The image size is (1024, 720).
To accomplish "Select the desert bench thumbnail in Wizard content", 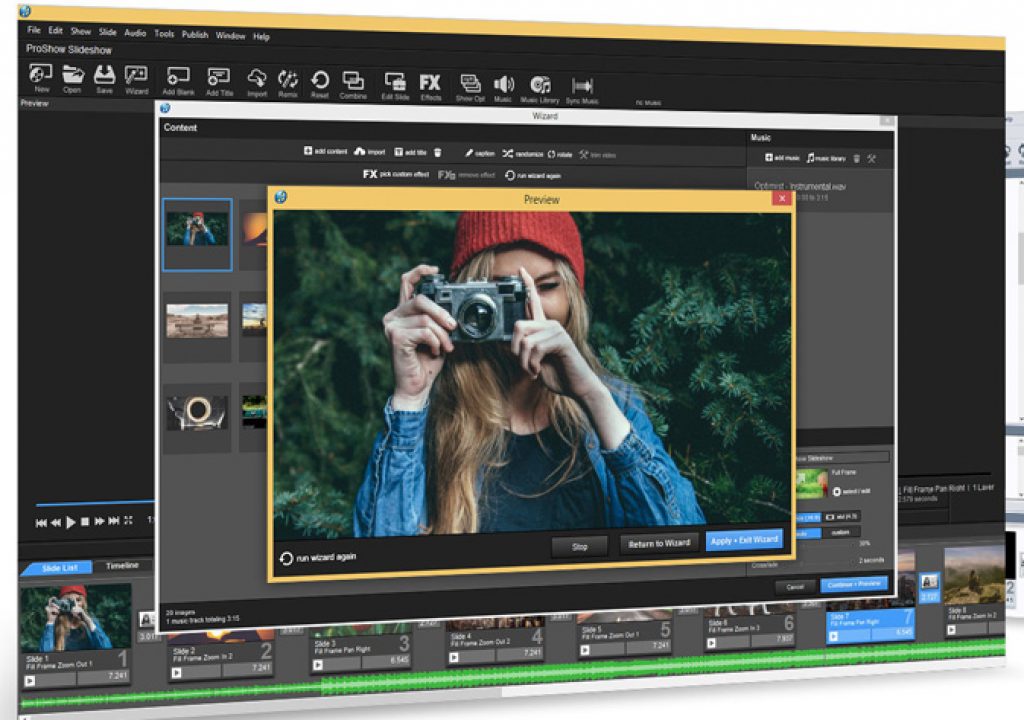I will click(197, 325).
